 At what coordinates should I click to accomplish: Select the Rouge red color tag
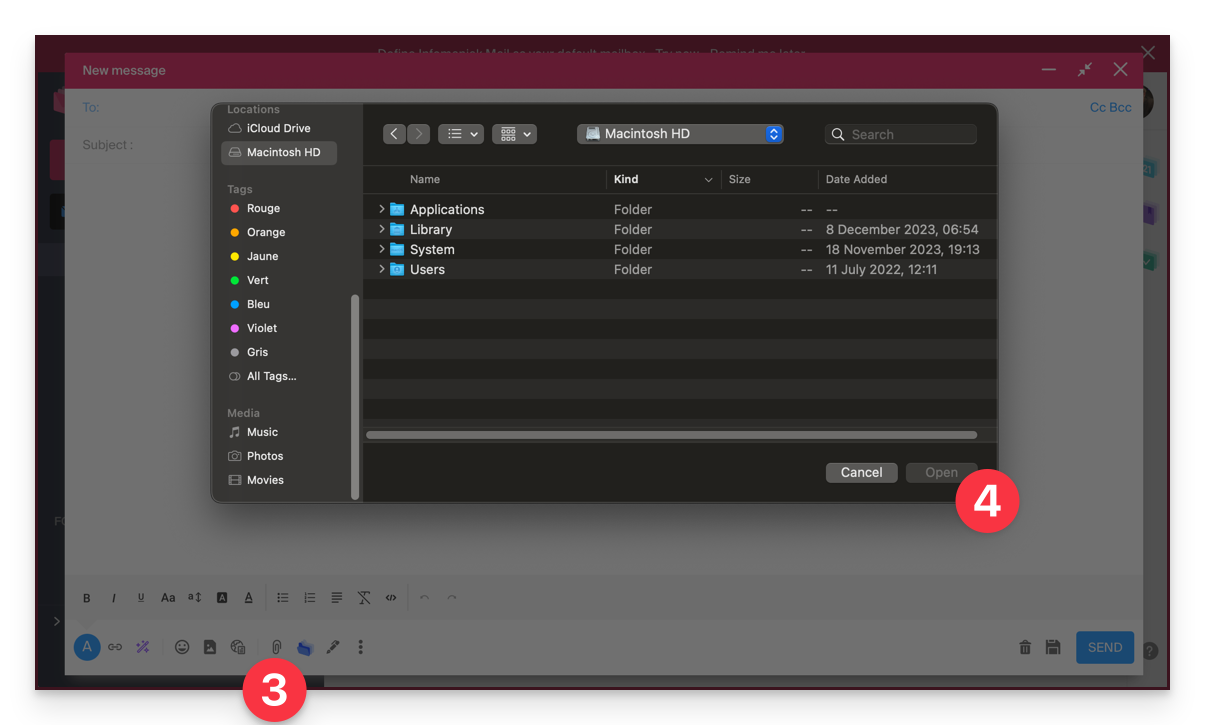(263, 208)
